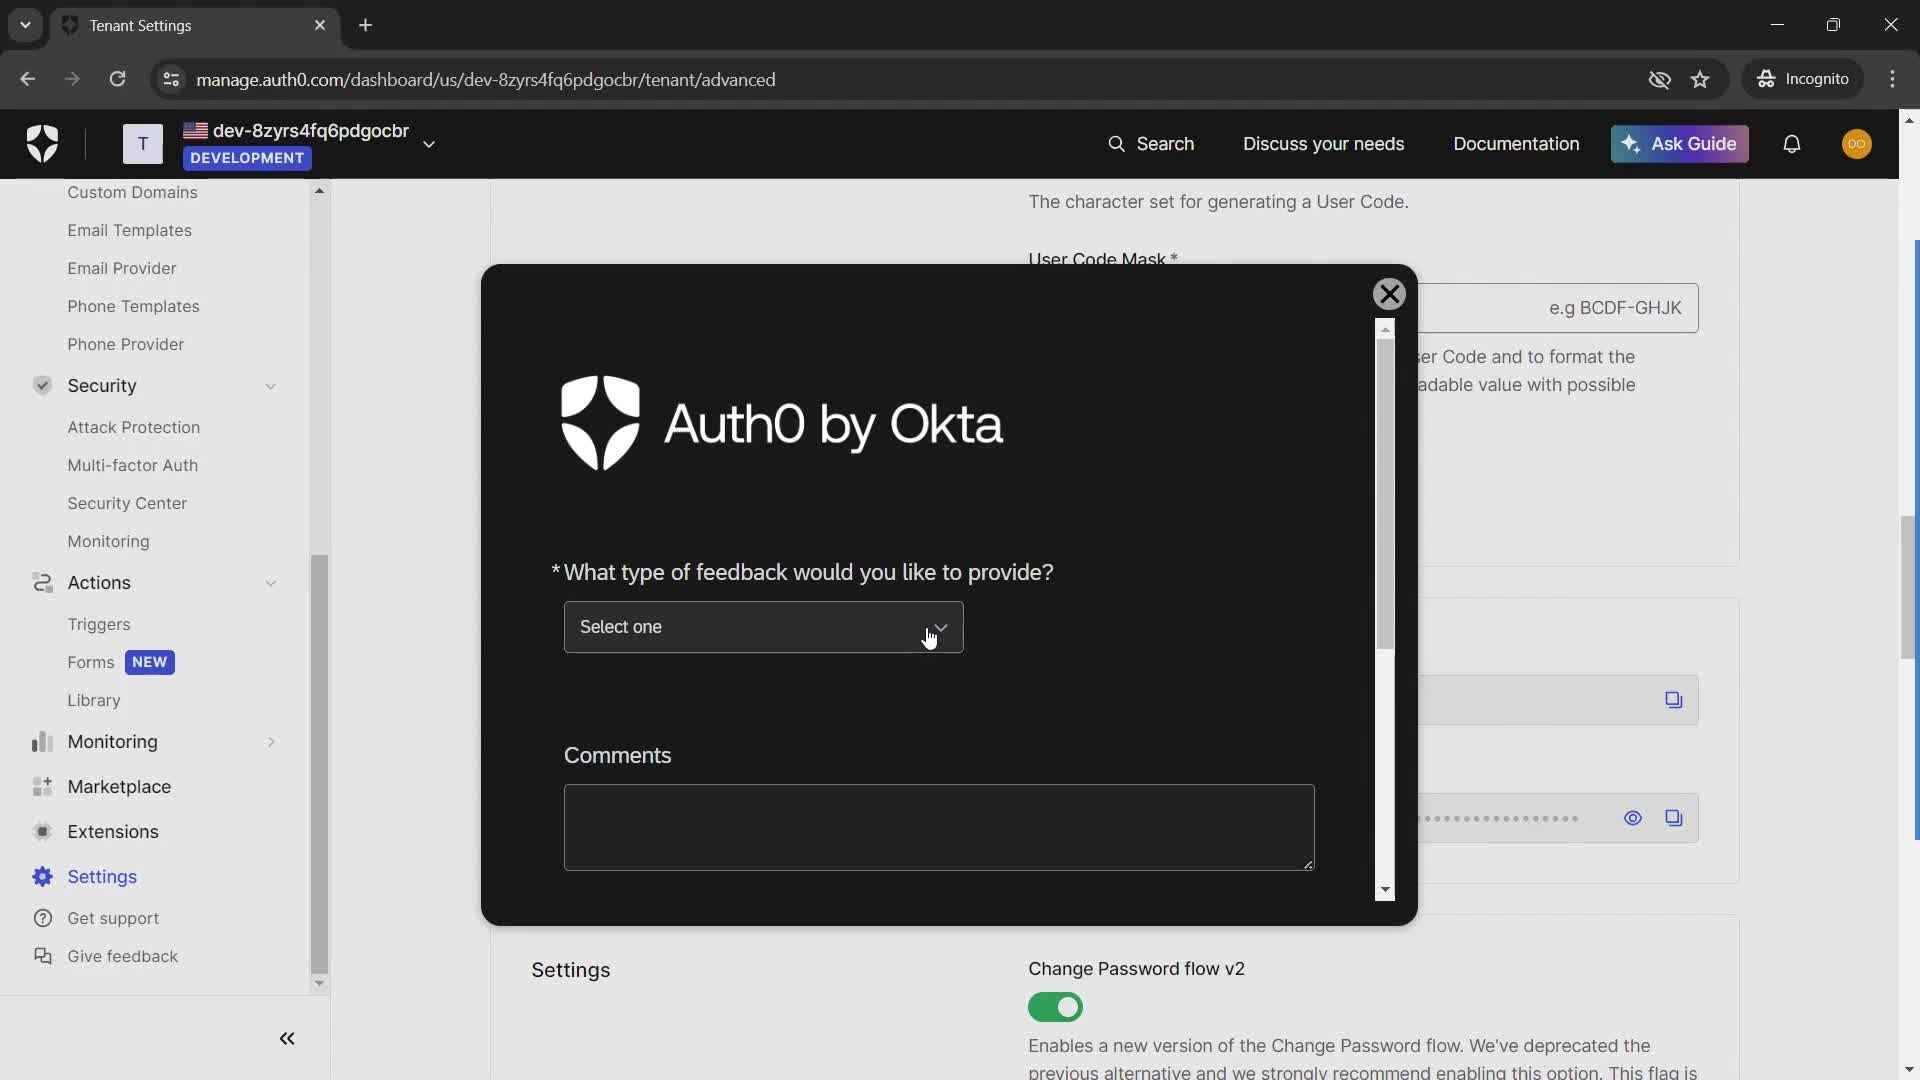Go to Email Templates in sidebar
This screenshot has width=1920, height=1080.
click(x=129, y=230)
